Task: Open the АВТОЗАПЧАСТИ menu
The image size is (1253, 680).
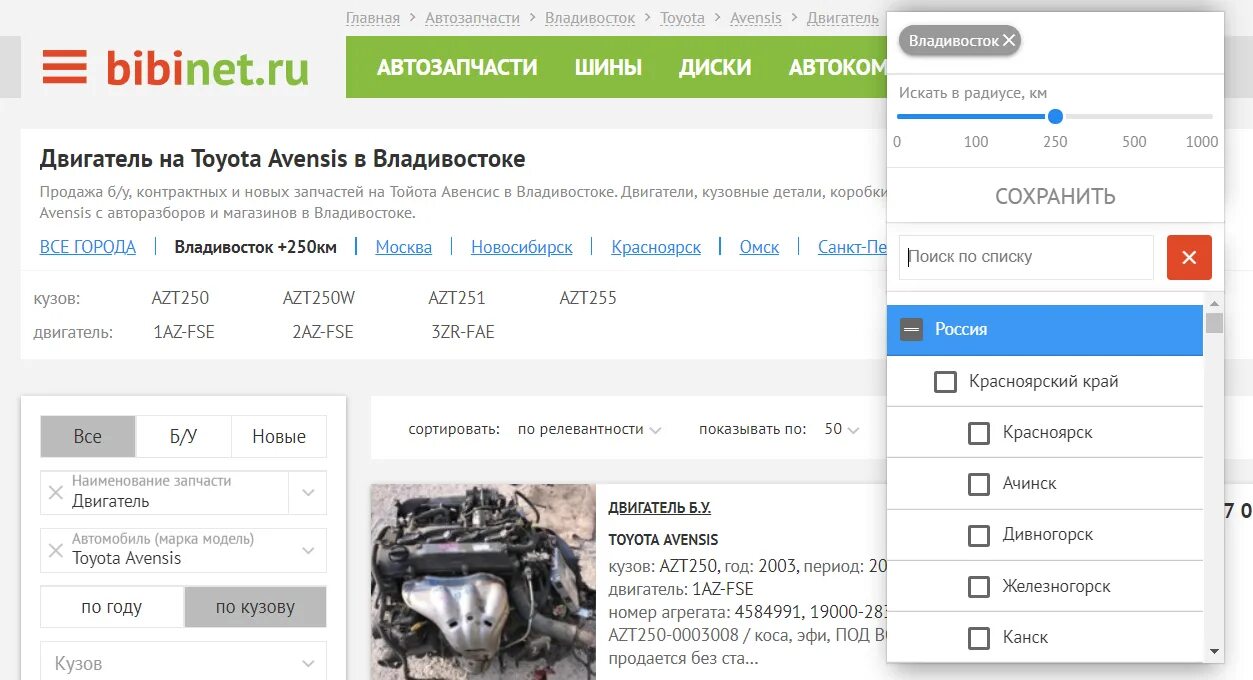Action: [x=457, y=68]
